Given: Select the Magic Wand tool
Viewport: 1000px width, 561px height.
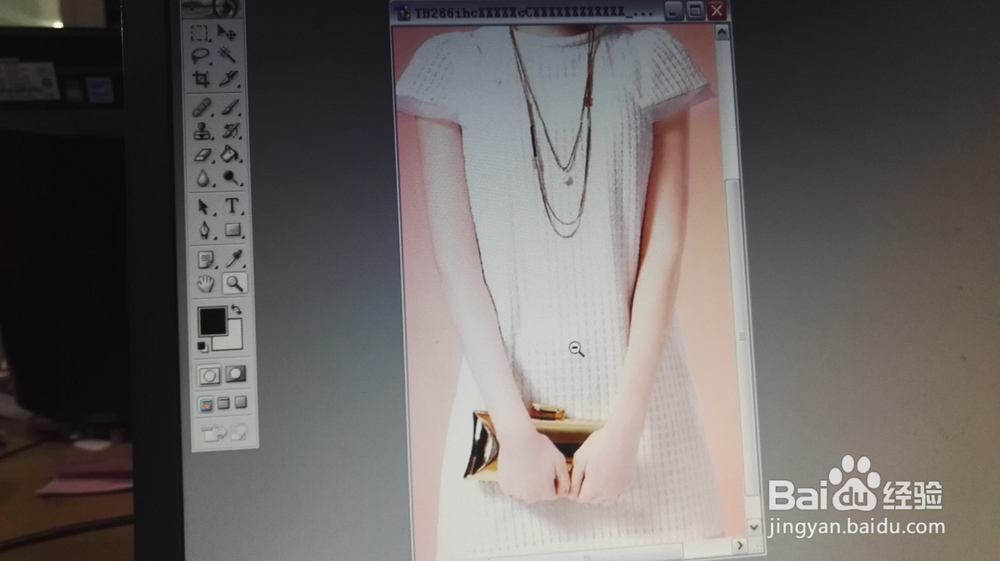Looking at the screenshot, I should (x=228, y=55).
